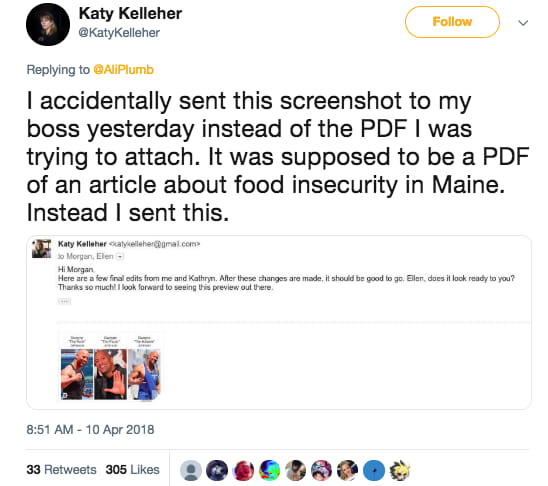Expand the recipients dropdown next to Ellen
548x486 pixels.
click(x=120, y=256)
